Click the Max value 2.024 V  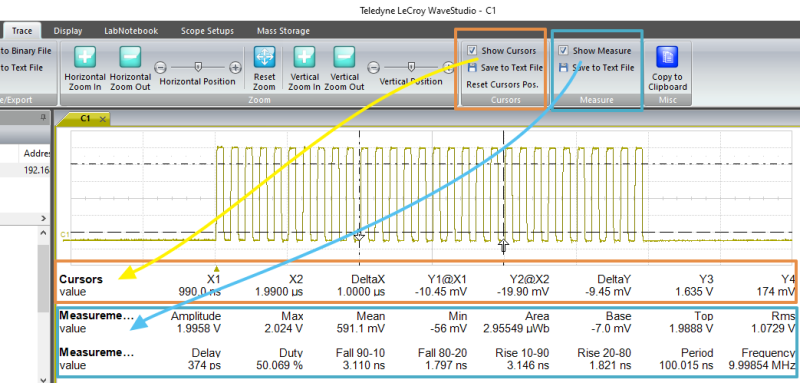pyautogui.click(x=285, y=329)
